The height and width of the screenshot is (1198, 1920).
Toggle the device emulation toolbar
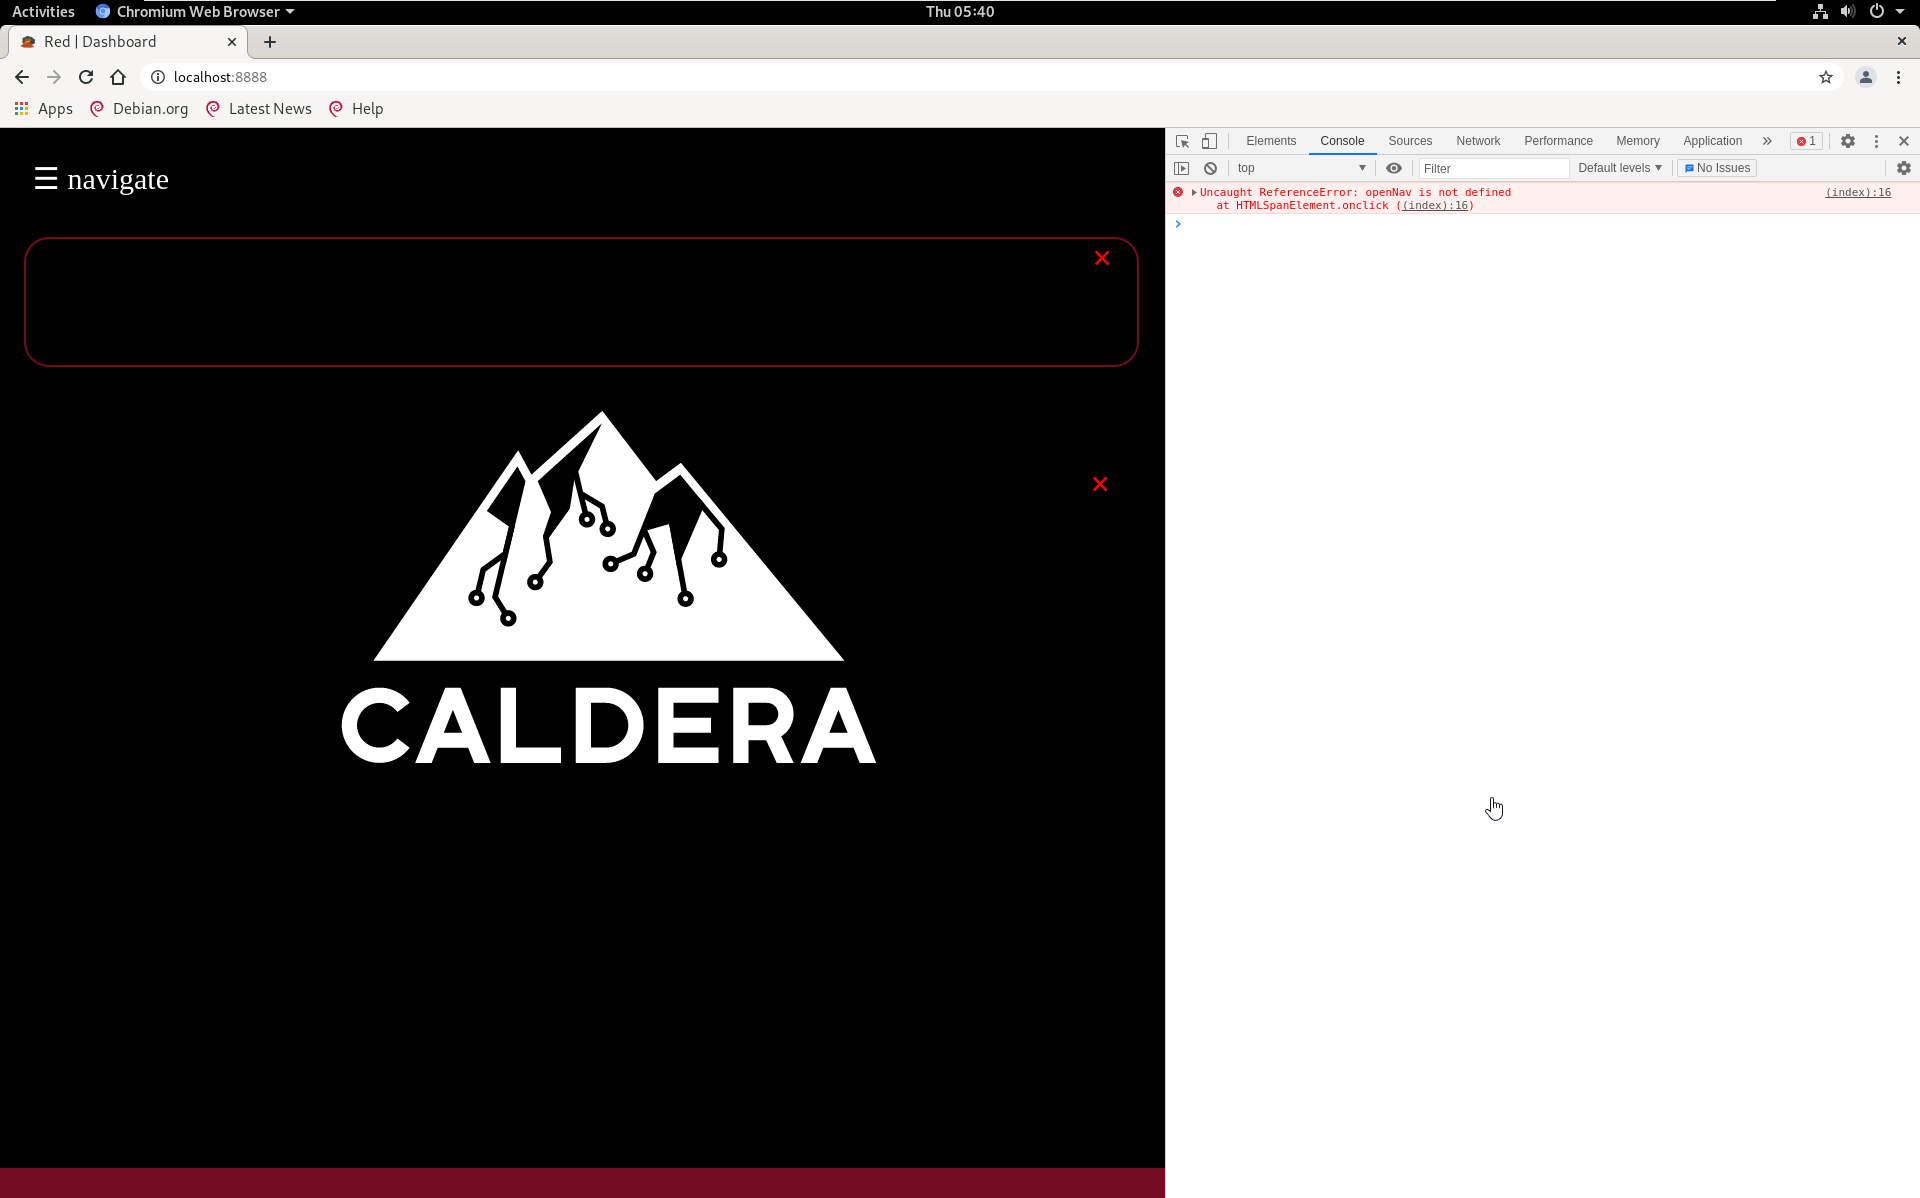pyautogui.click(x=1209, y=141)
